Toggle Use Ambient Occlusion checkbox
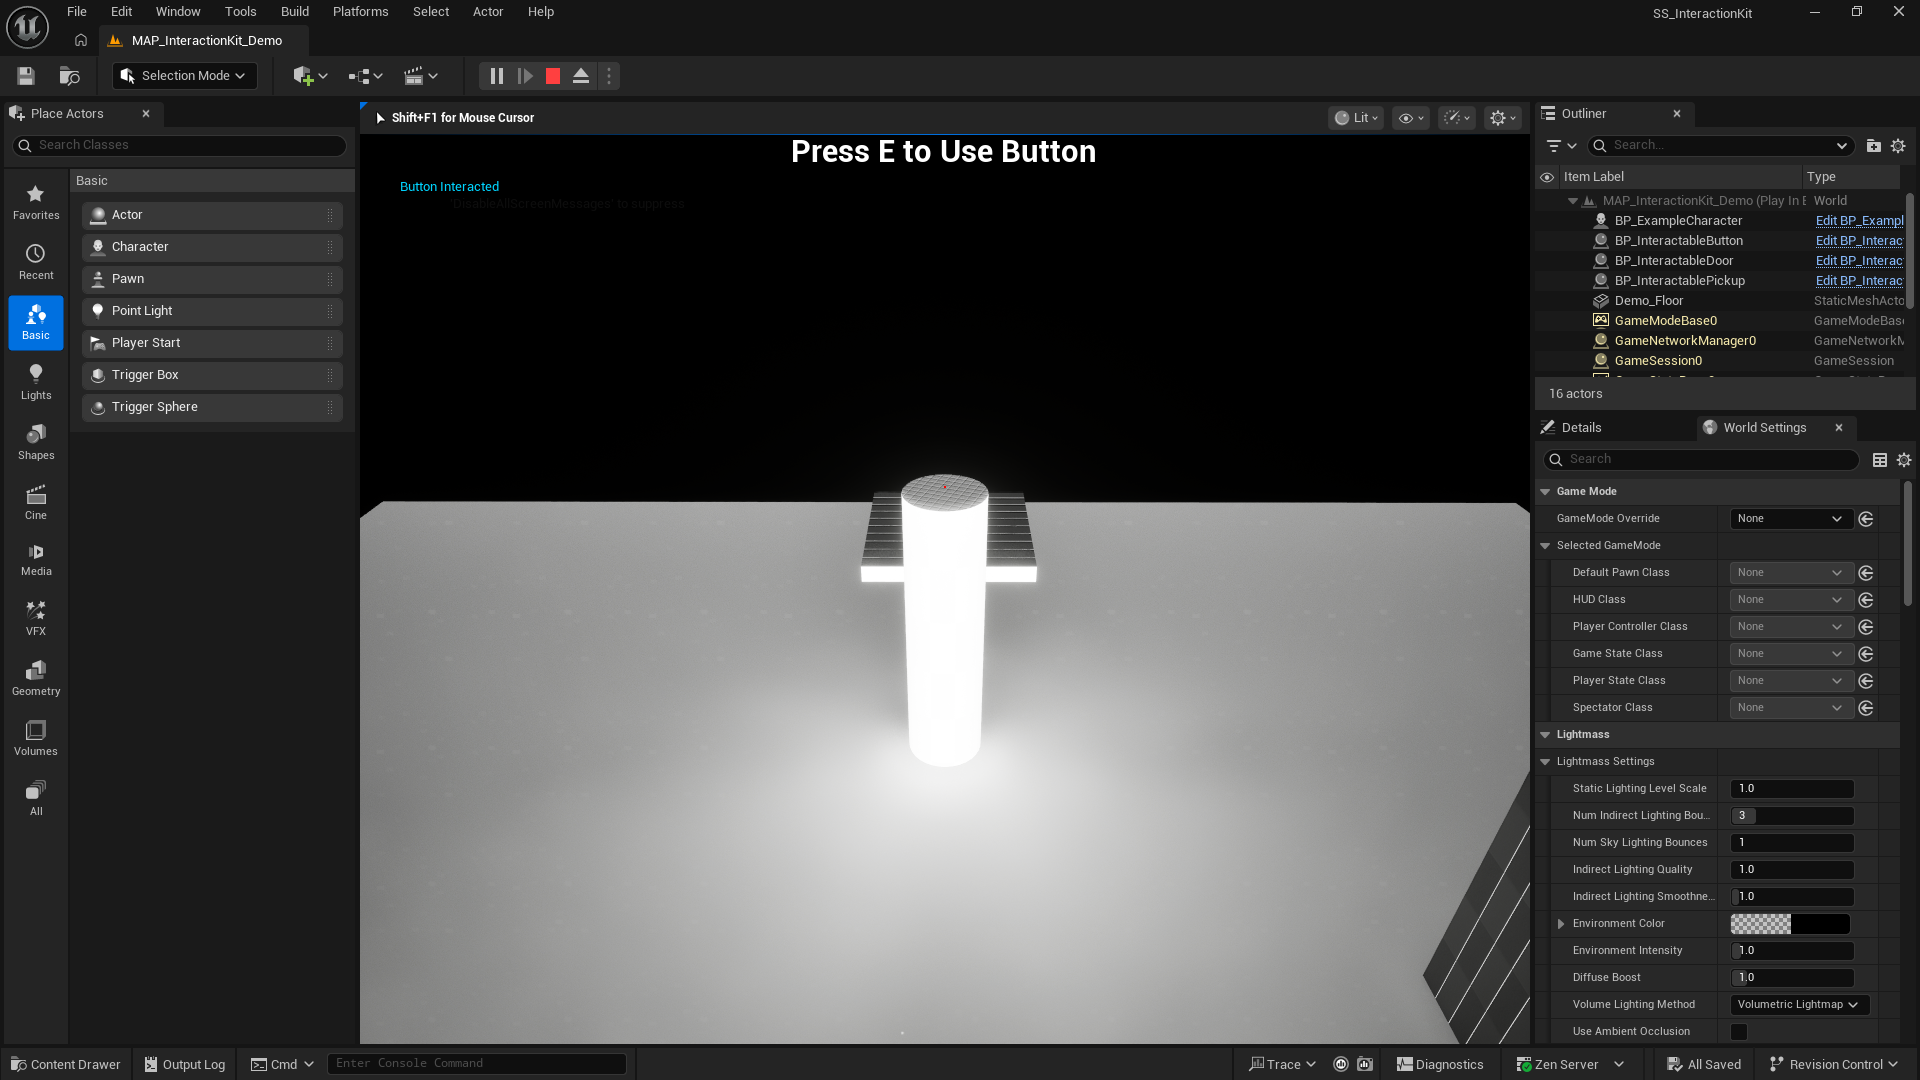 (1739, 1032)
